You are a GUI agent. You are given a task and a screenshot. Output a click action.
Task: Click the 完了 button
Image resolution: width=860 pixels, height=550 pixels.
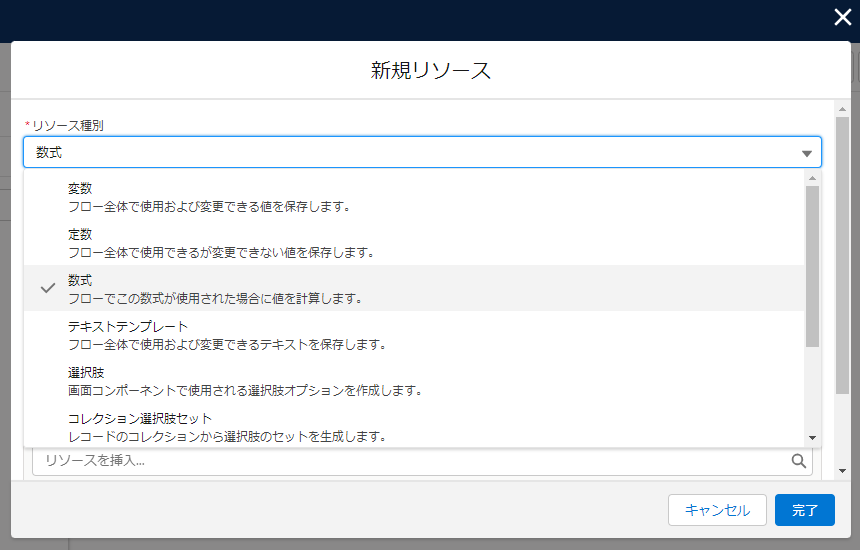pyautogui.click(x=805, y=510)
